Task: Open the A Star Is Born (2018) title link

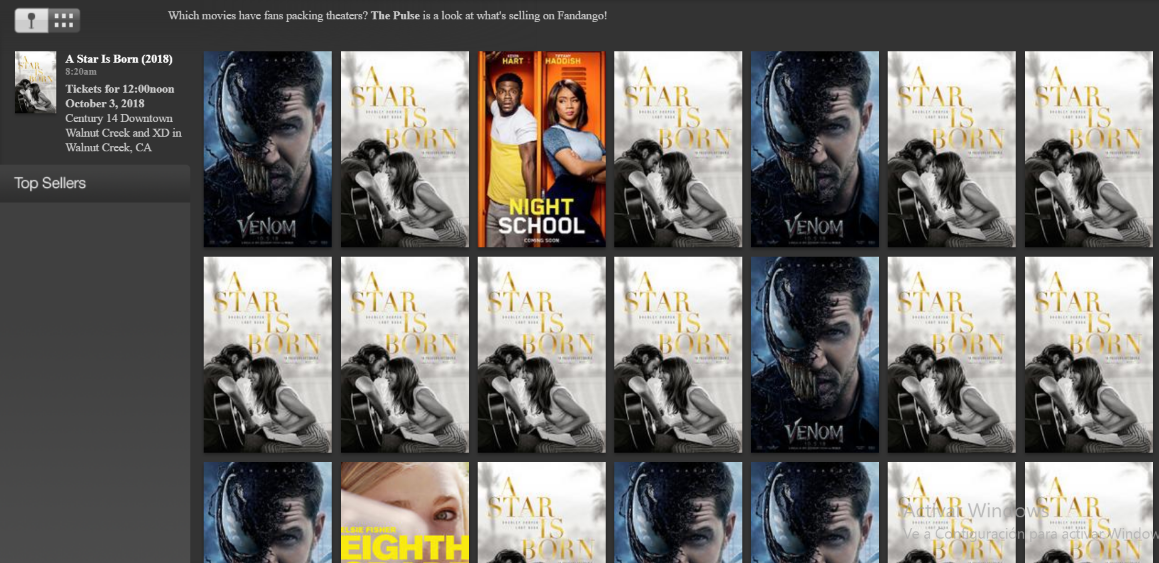Action: (x=119, y=59)
